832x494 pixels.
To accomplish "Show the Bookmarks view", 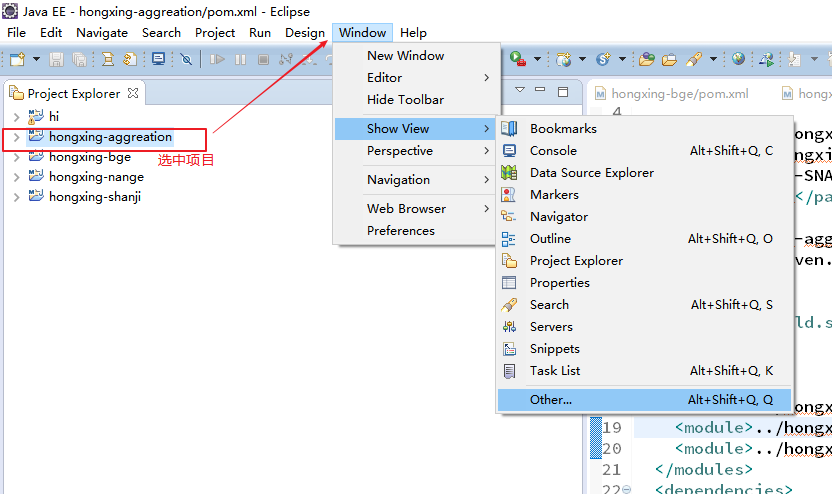I will [x=644, y=128].
